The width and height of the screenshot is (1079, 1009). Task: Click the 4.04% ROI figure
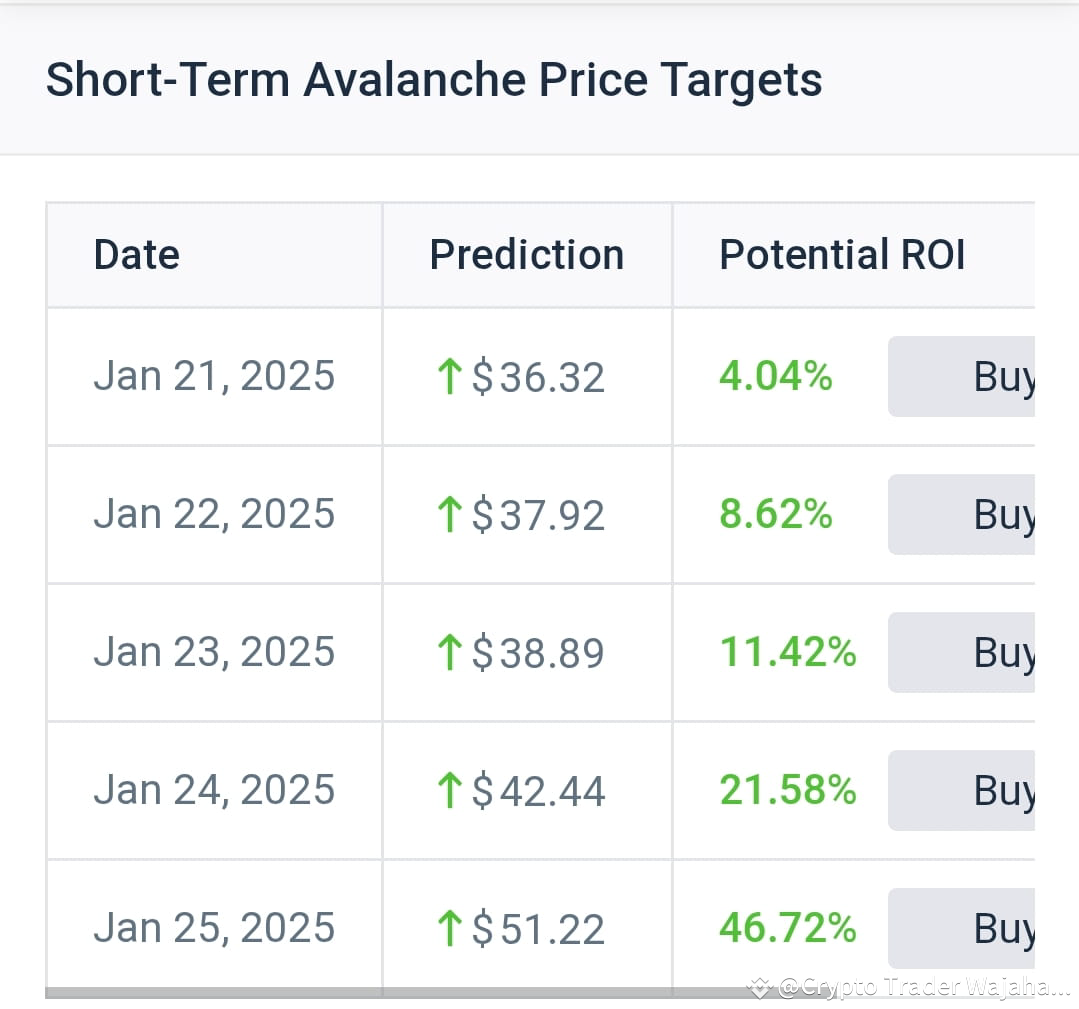pyautogui.click(x=775, y=377)
